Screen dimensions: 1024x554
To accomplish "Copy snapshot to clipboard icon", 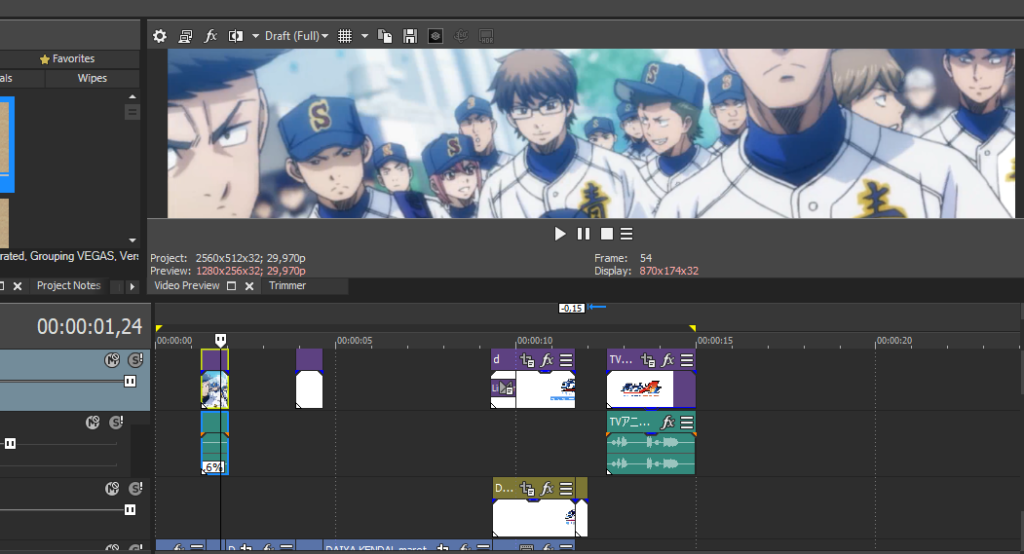I will (x=386, y=36).
